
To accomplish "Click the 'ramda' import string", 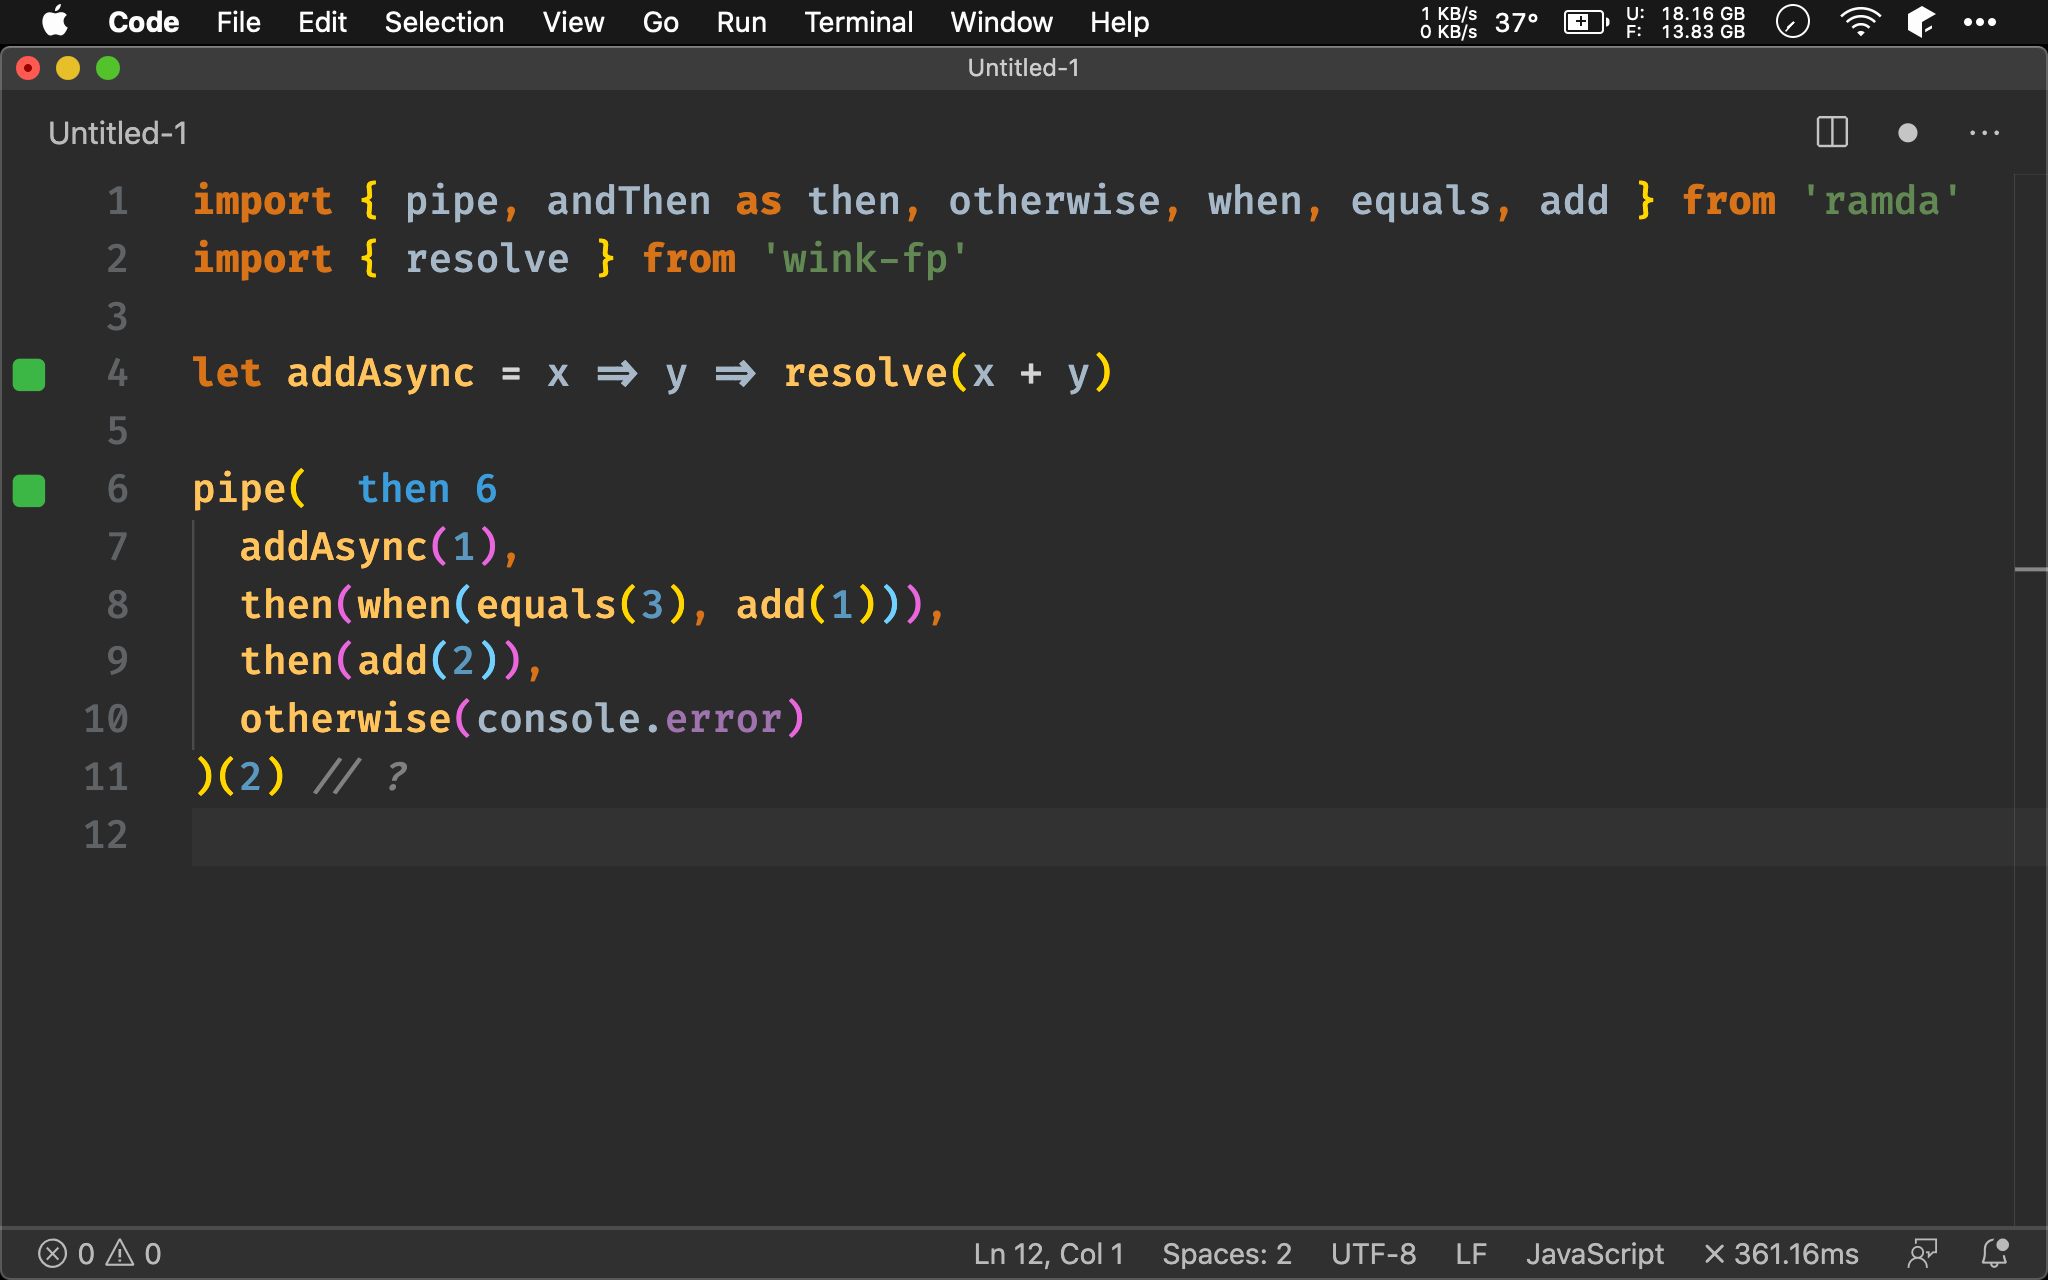I will 1881,201.
